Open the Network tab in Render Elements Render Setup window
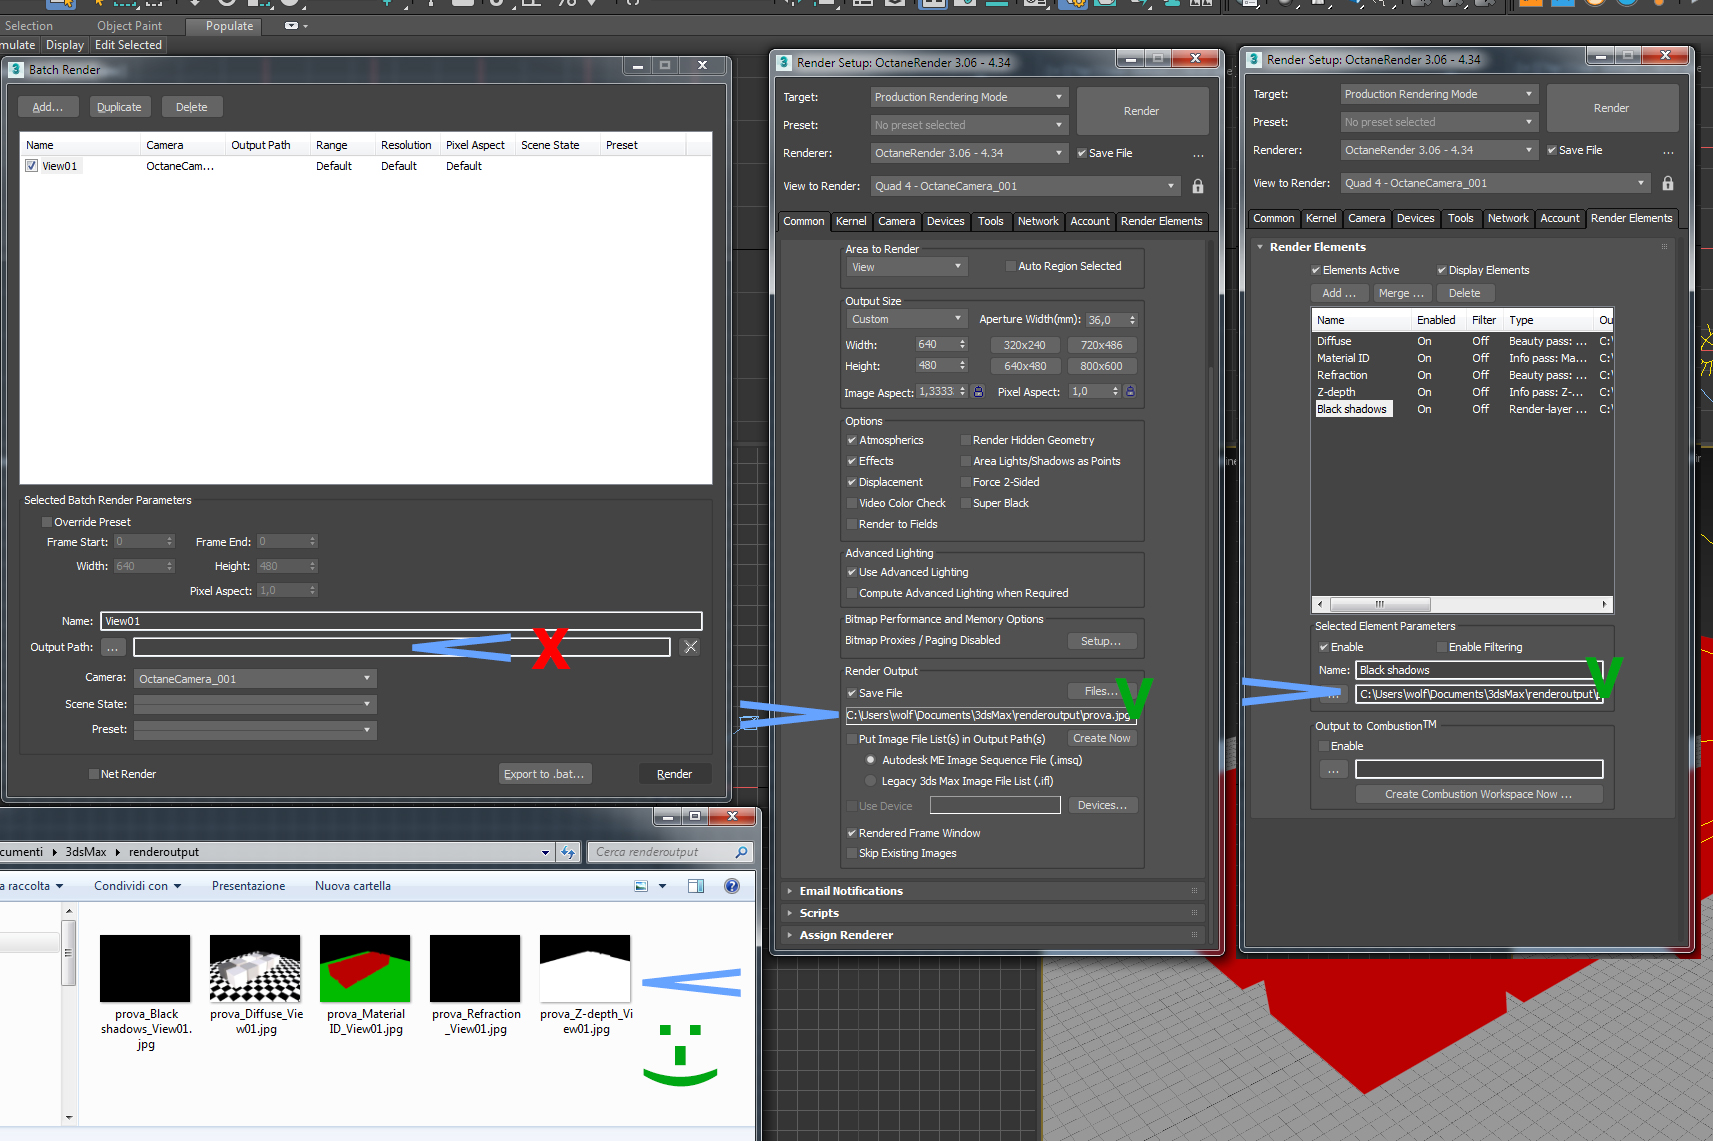This screenshot has height=1141, width=1713. pos(1508,218)
